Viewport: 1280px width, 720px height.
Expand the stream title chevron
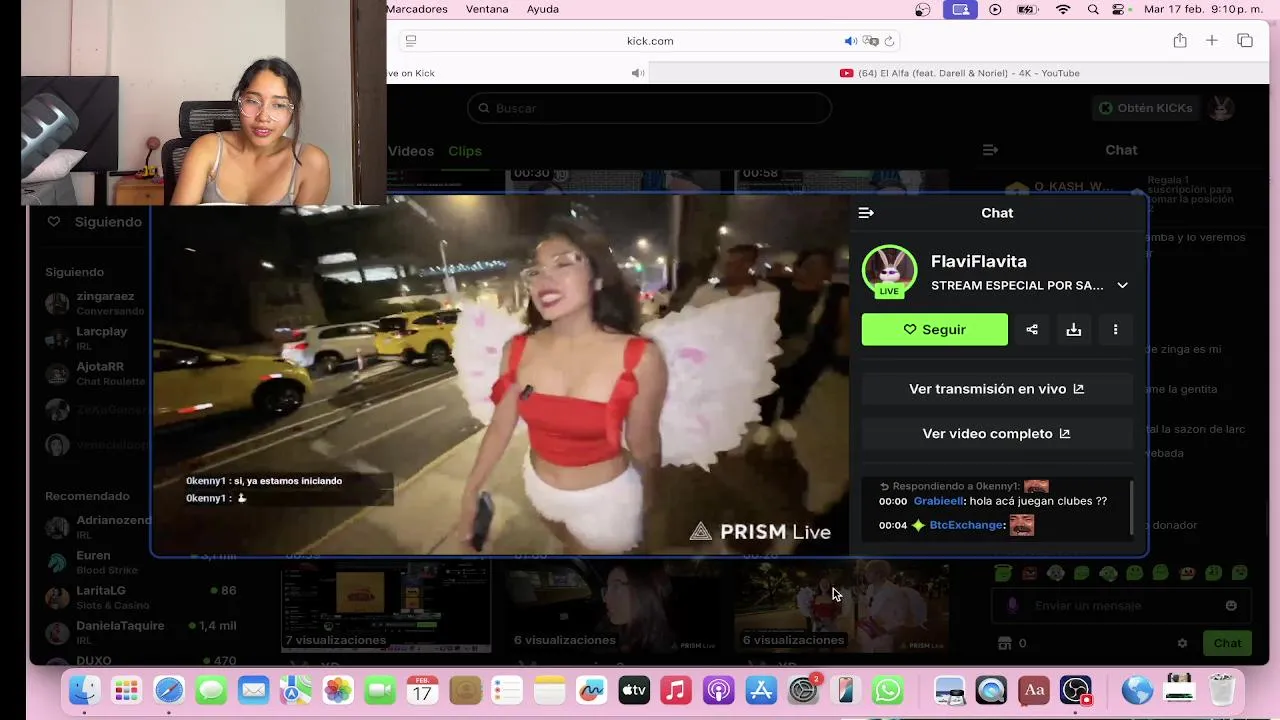click(x=1122, y=285)
